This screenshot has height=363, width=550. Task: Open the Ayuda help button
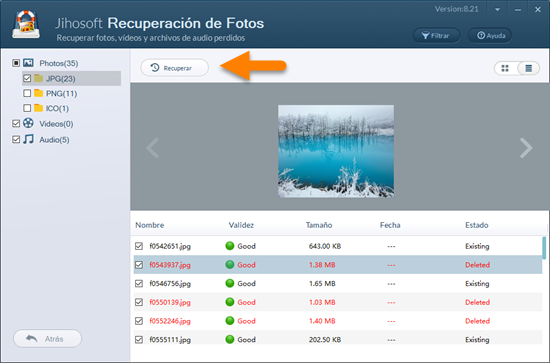pos(490,35)
